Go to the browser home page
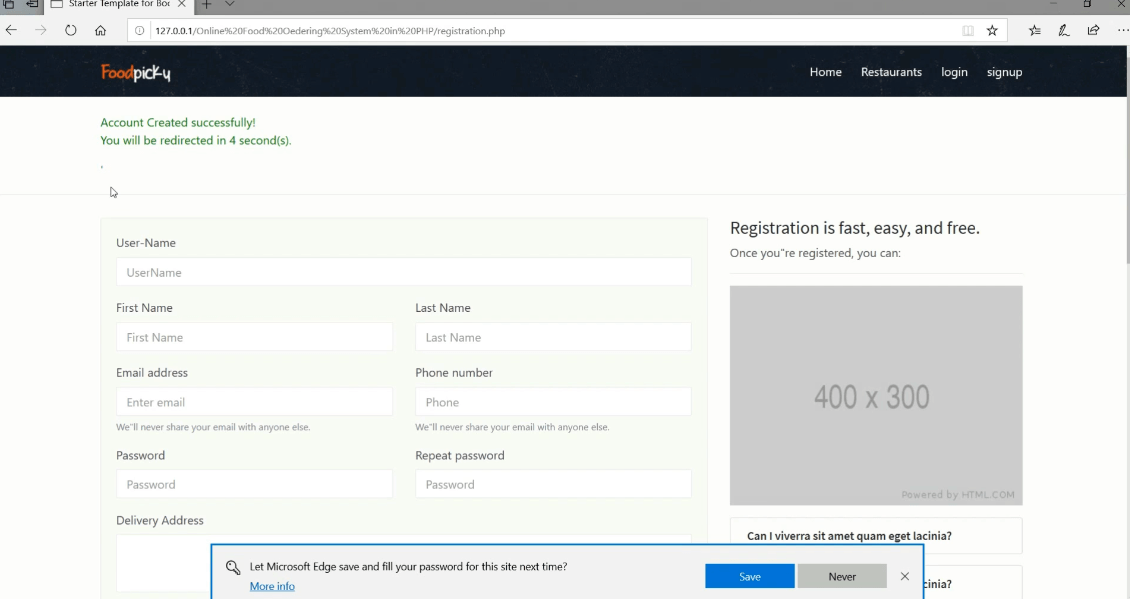1130x599 pixels. click(x=100, y=30)
